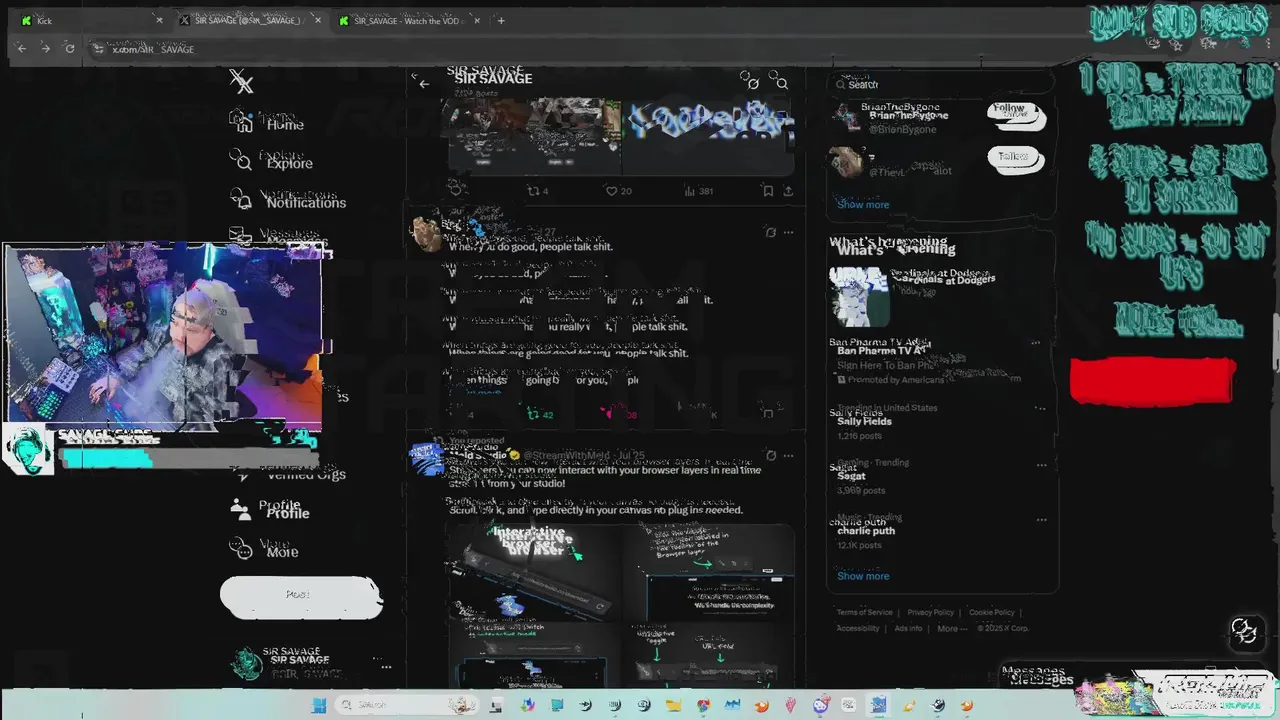This screenshot has width=1280, height=720.
Task: Switch to 'SIR_SAVAGE - Watch the VOD' tab
Action: [x=409, y=20]
